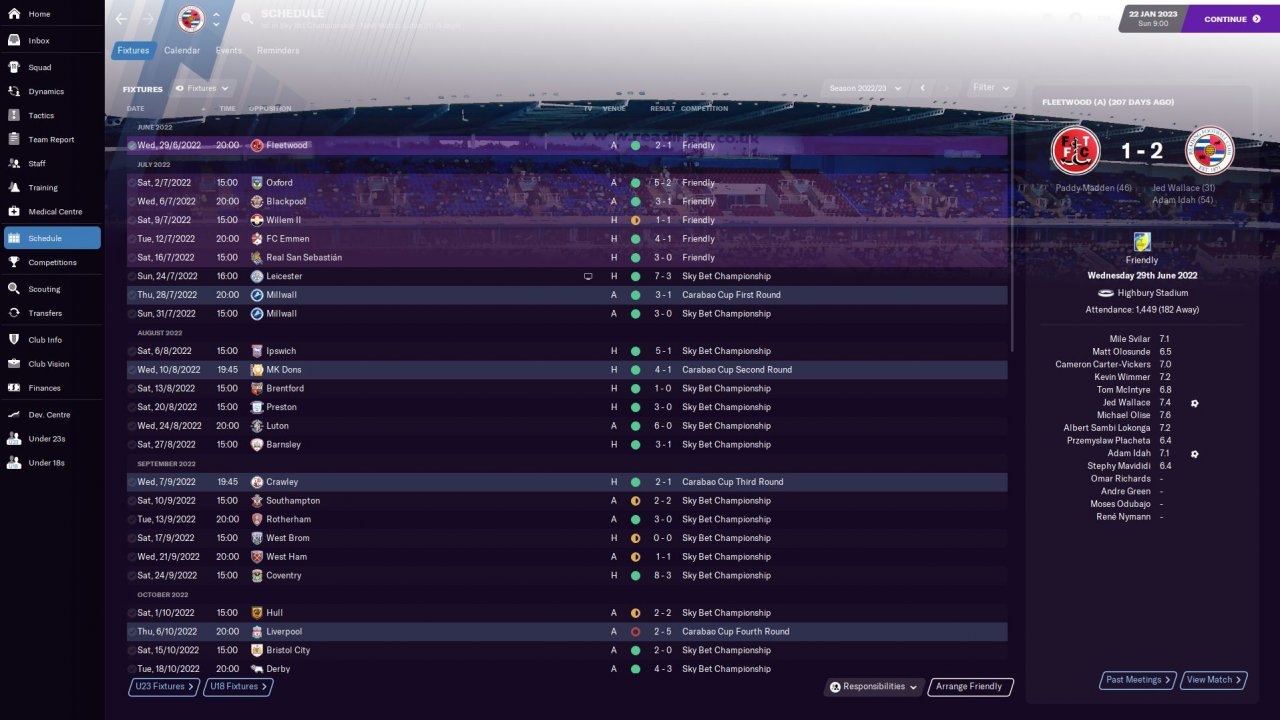This screenshot has width=1280, height=720.
Task: Open the Tactics board icon
Action: [15, 116]
